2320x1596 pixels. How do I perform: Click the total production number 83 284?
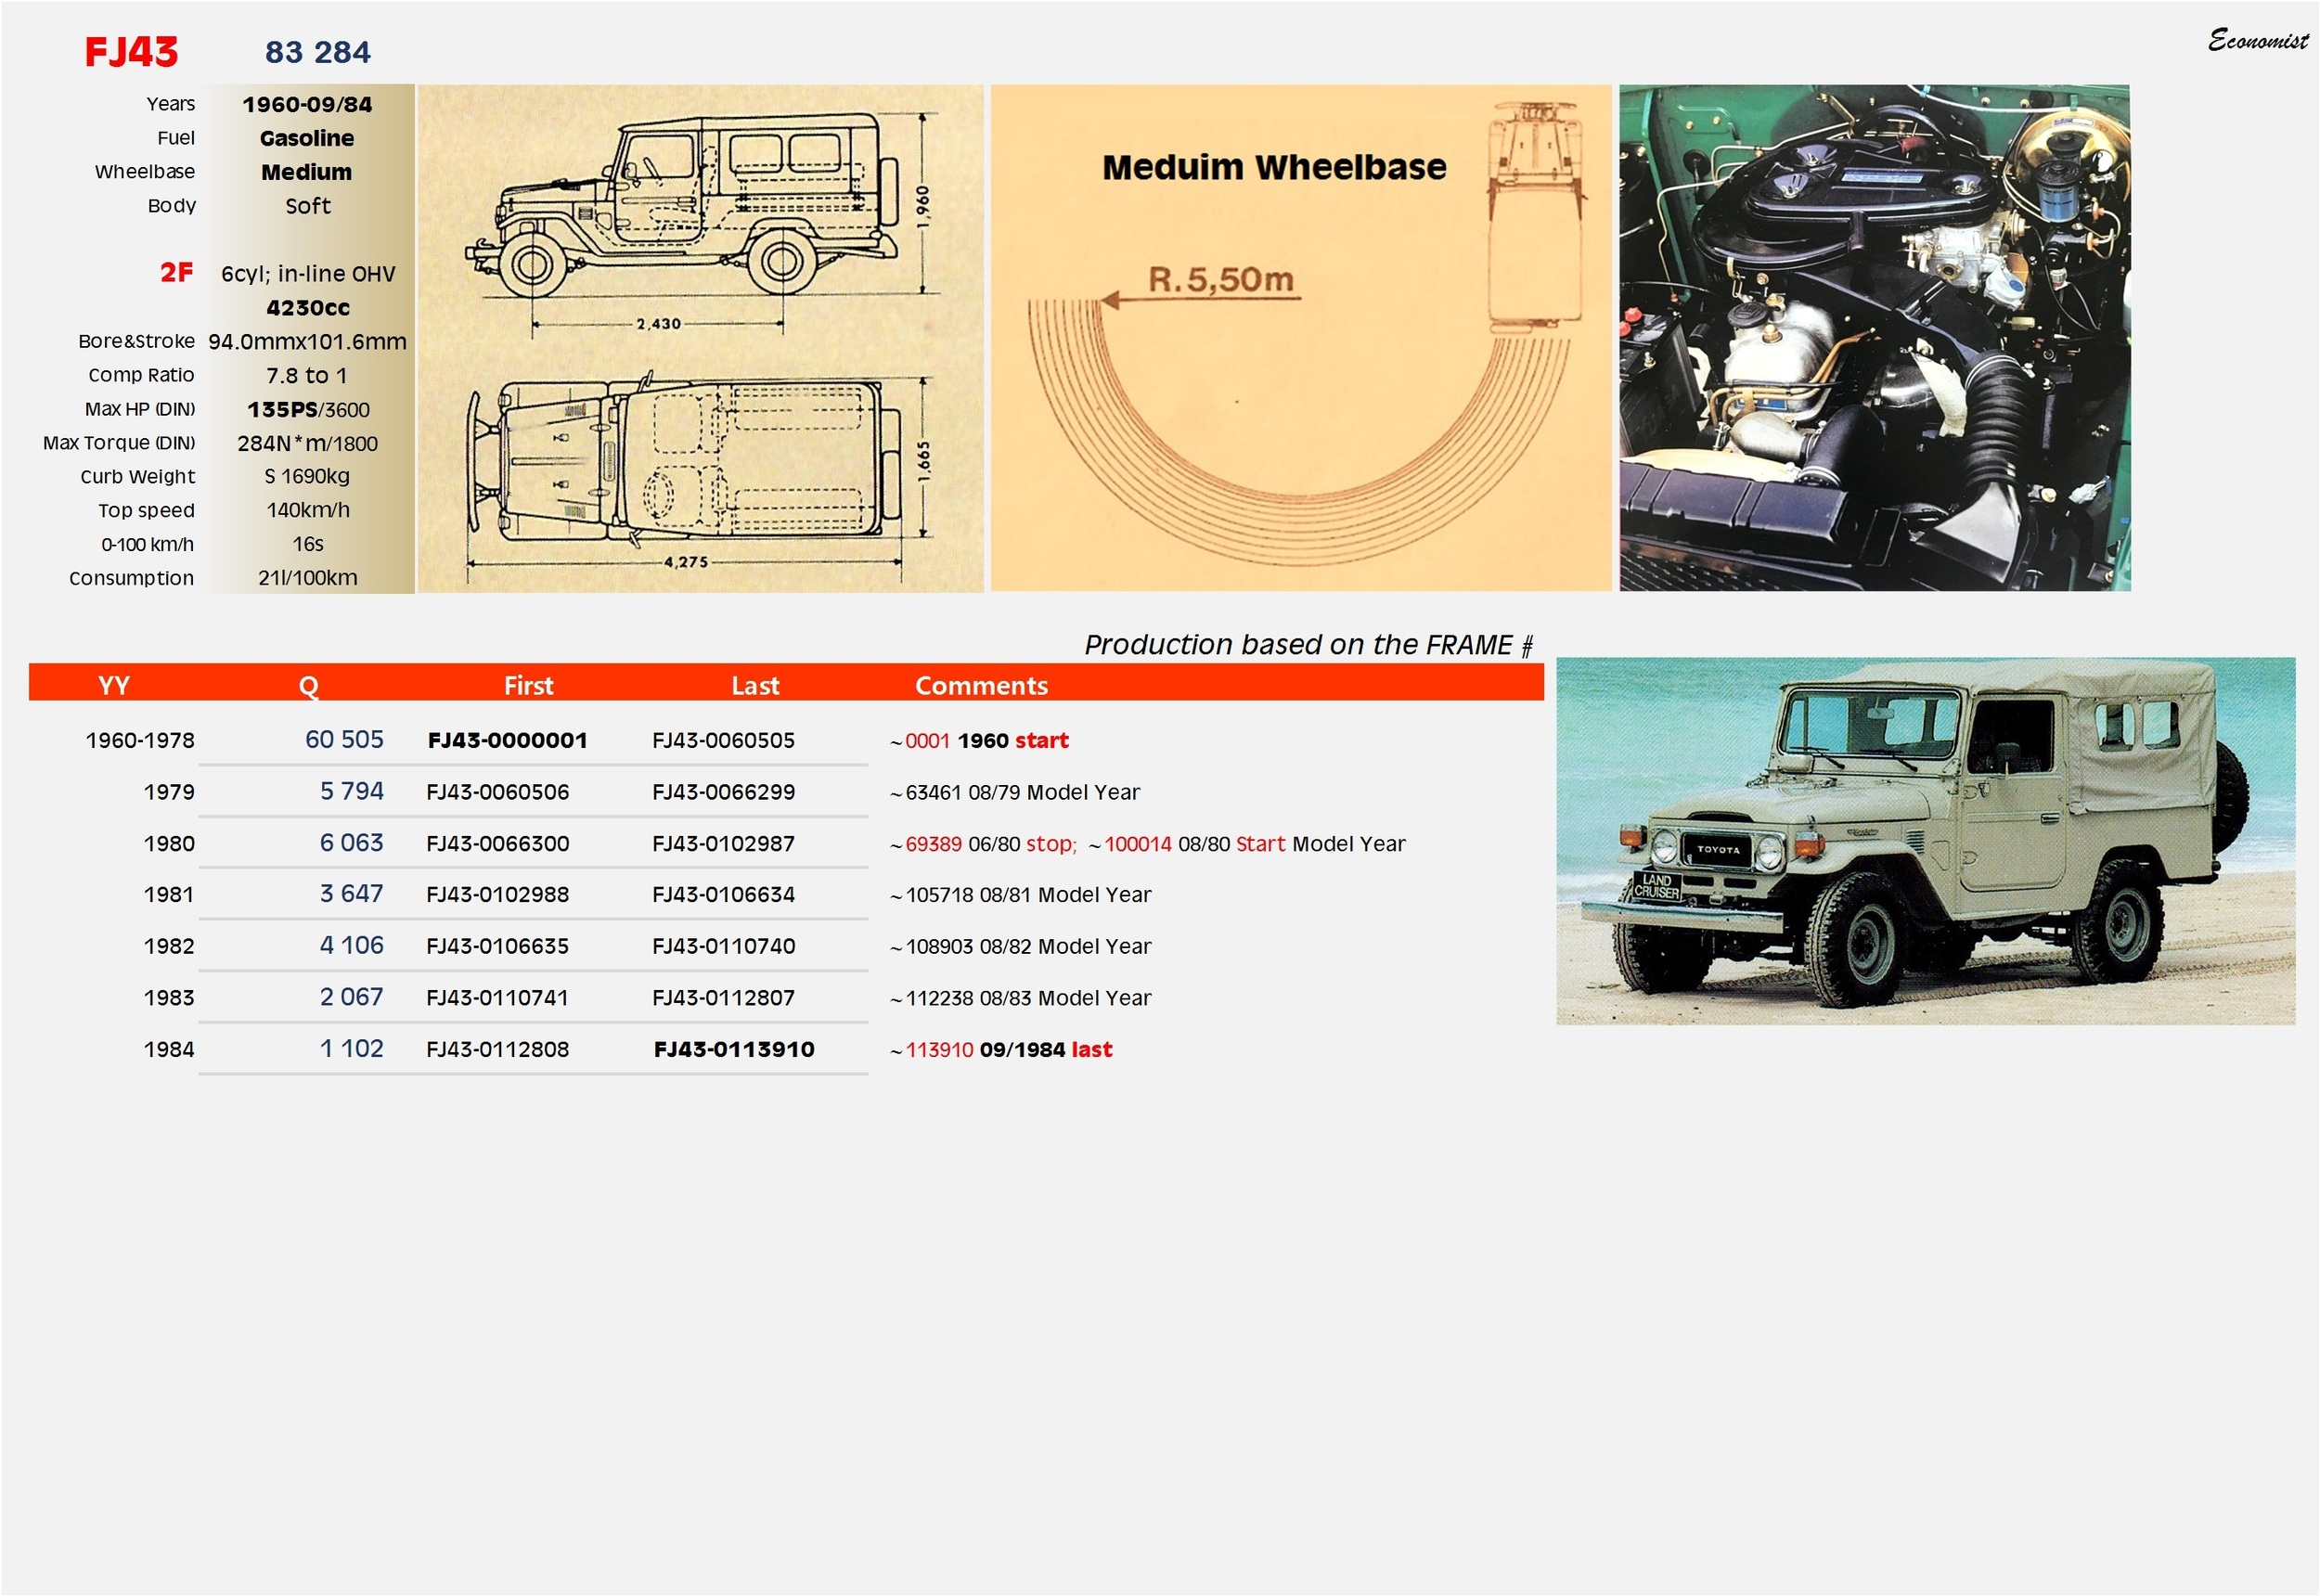tap(318, 52)
